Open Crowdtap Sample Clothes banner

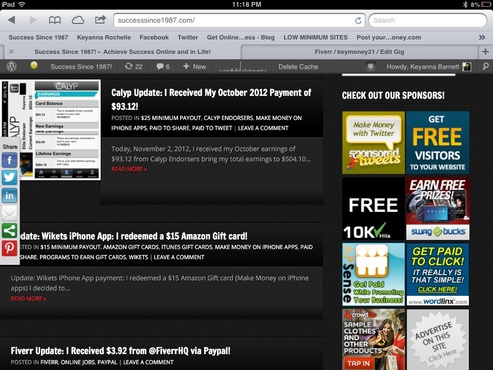click(x=373, y=339)
